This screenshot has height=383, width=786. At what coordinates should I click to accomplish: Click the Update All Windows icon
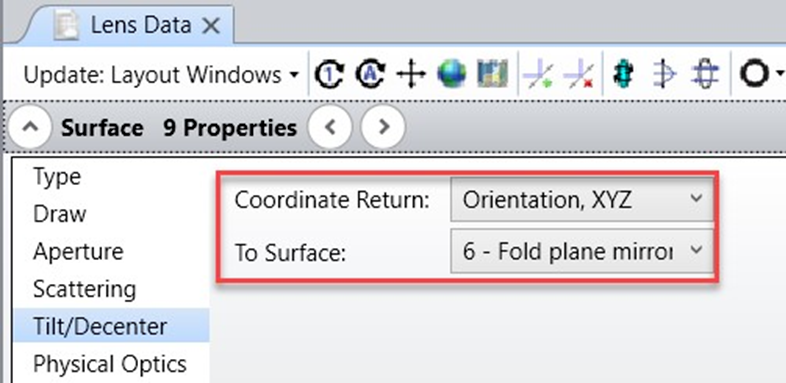(369, 75)
